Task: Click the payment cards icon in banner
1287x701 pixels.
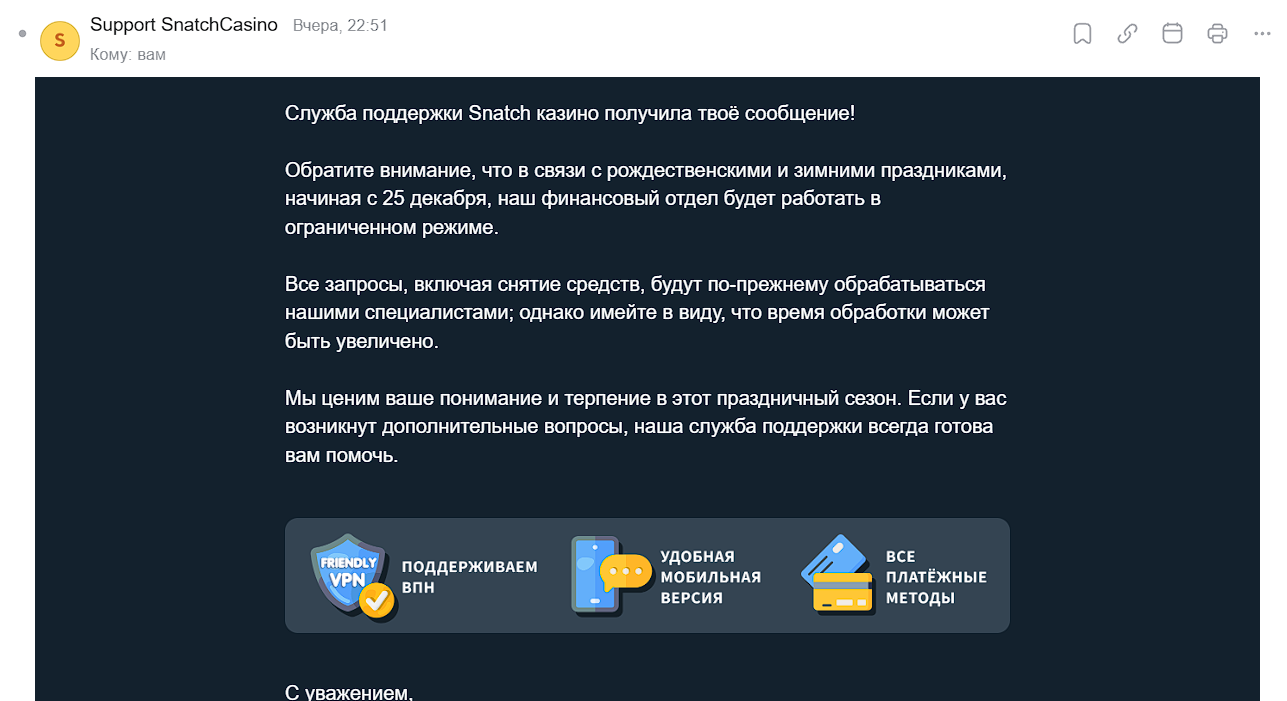Action: click(838, 576)
